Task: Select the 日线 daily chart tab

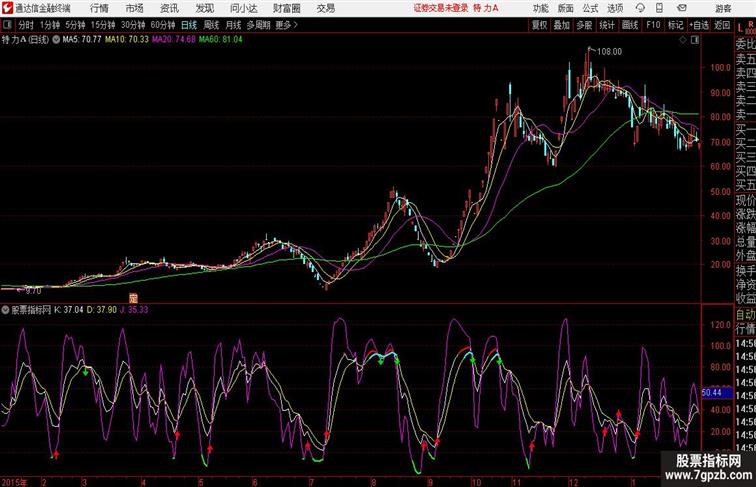Action: [189, 25]
